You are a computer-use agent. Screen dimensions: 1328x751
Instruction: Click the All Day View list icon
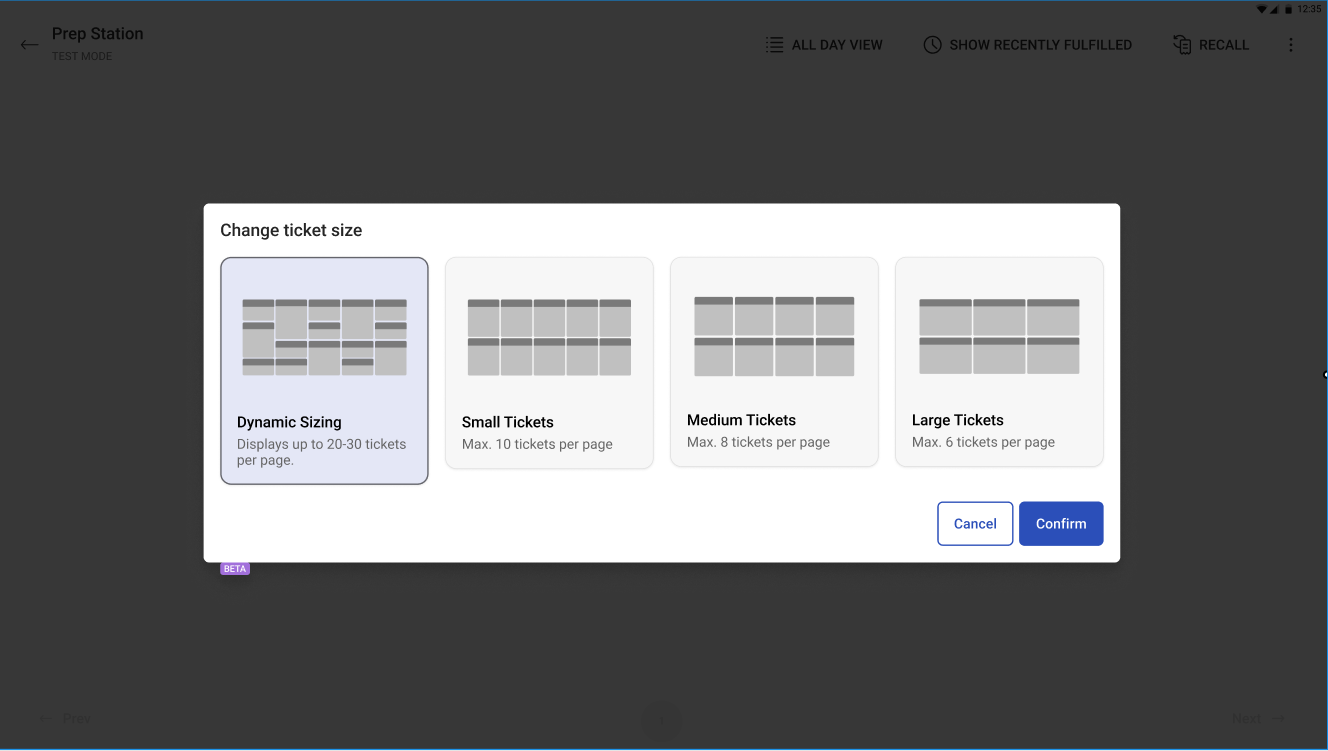coord(773,44)
